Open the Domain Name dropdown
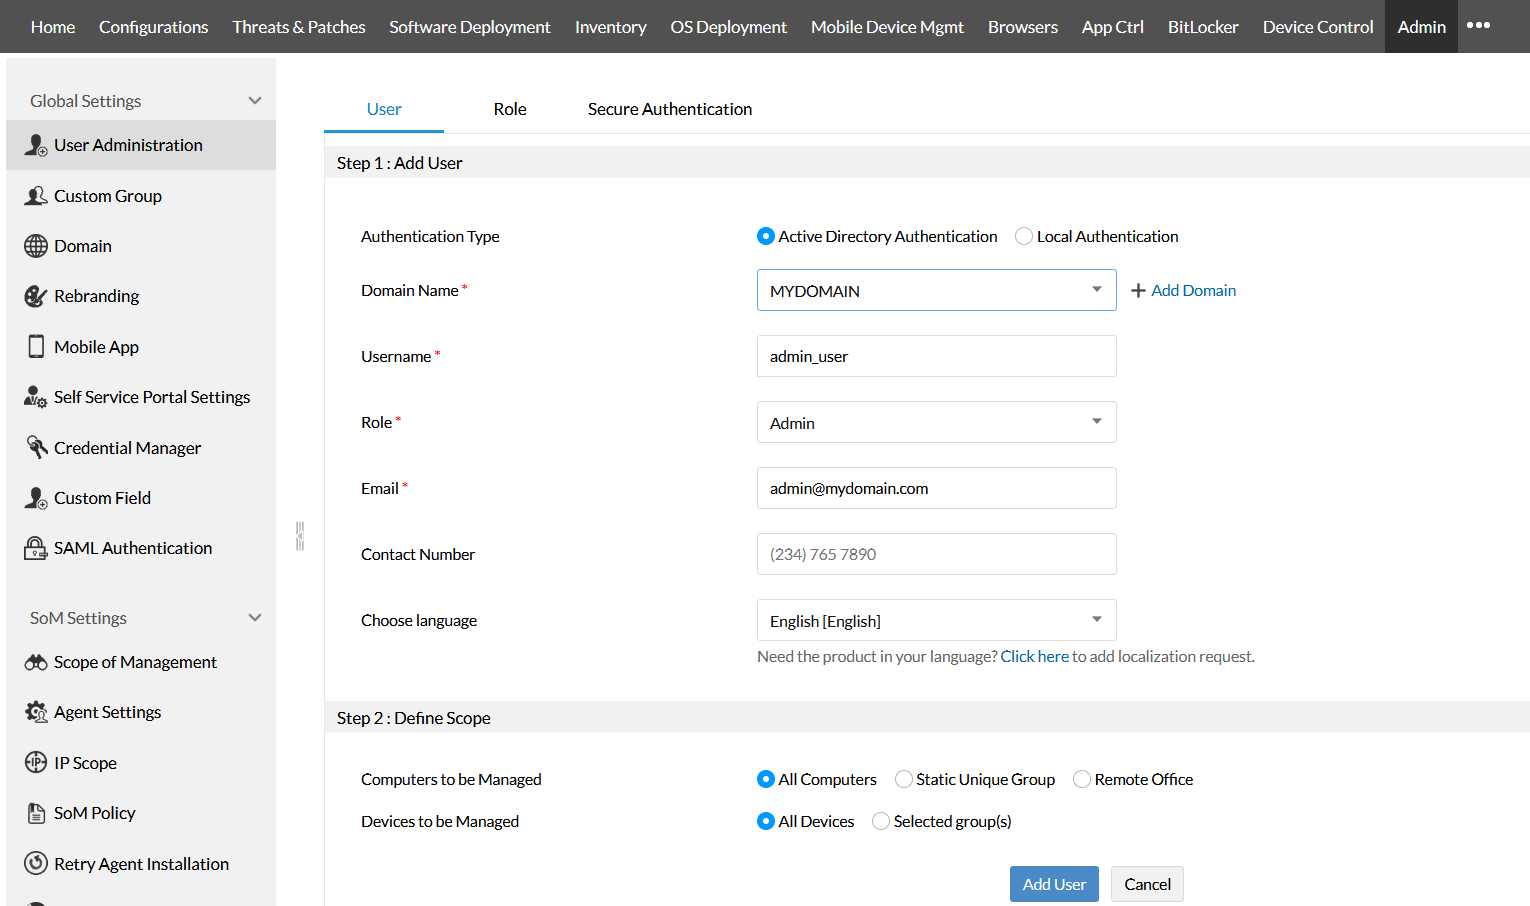This screenshot has height=906, width=1530. pos(936,290)
